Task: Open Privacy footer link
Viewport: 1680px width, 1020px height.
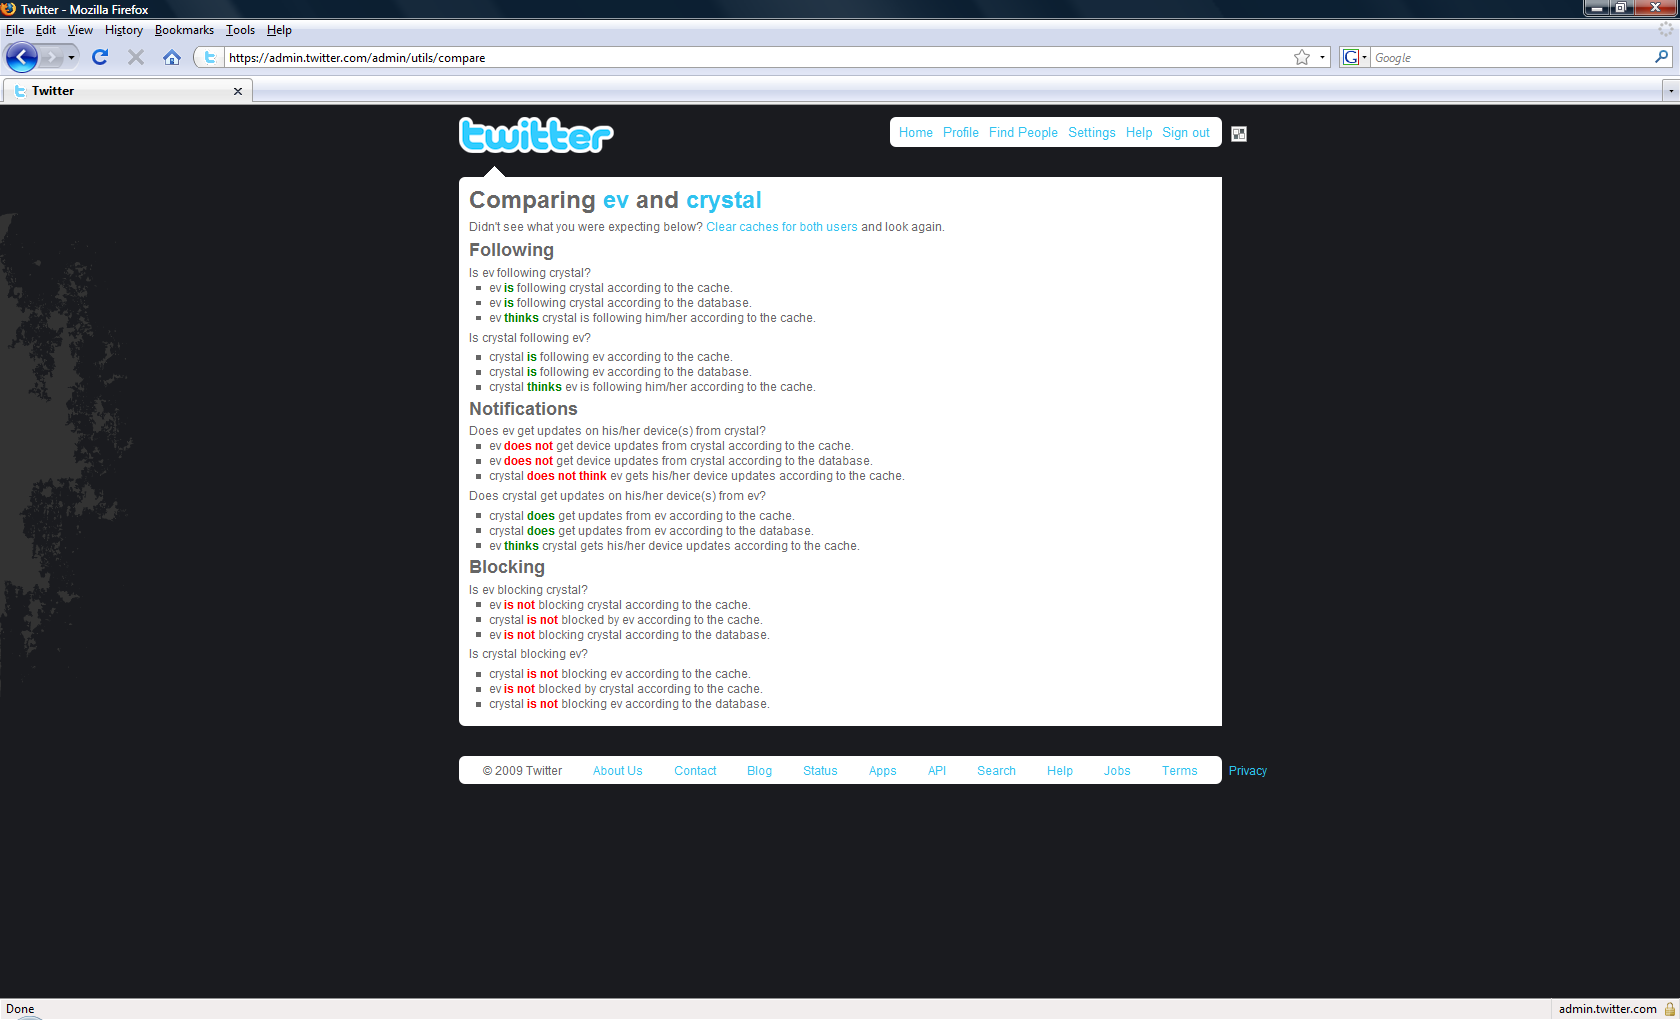Action: click(x=1248, y=771)
